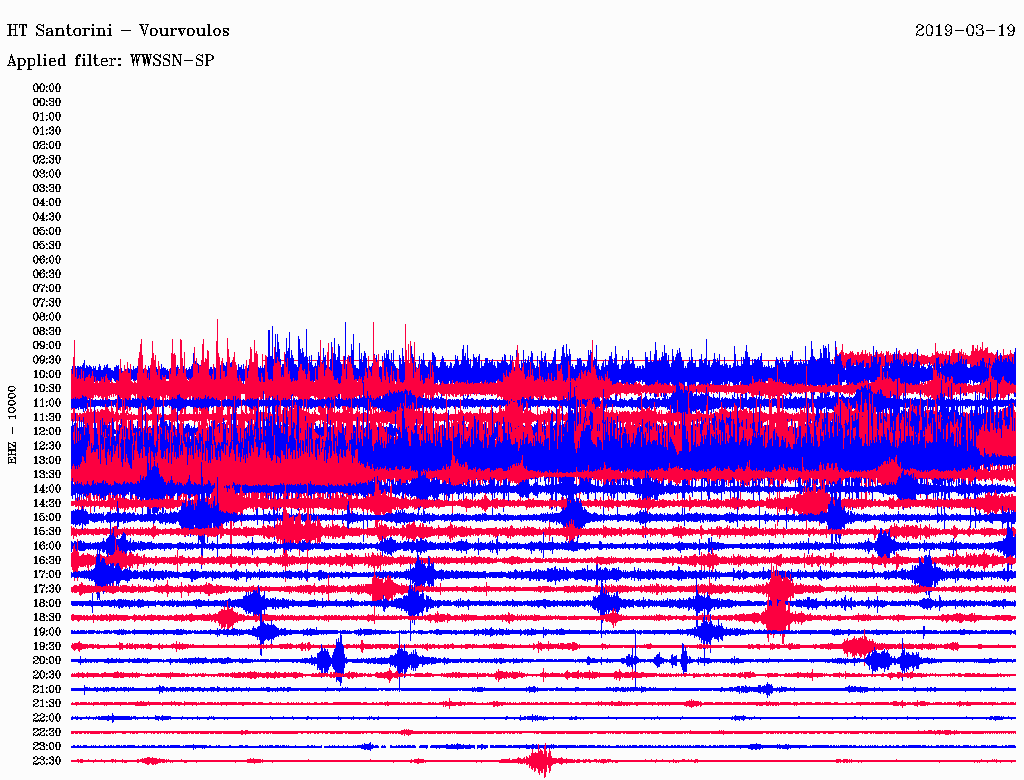Click the large red event on the 23:30 trace
1024x780 pixels.
pos(541,761)
